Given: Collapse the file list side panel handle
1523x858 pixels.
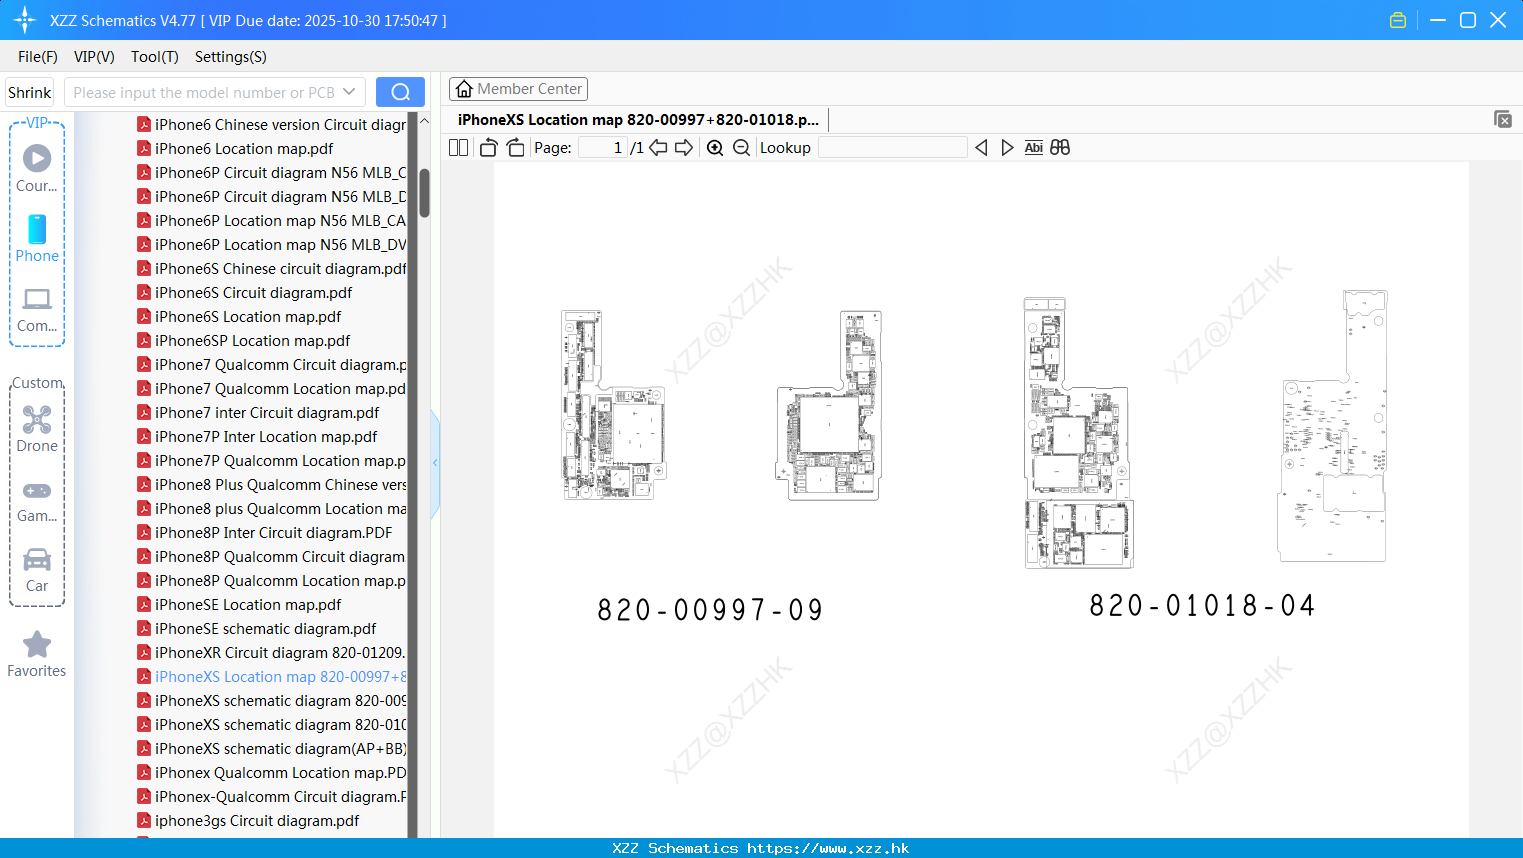Looking at the screenshot, I should pos(435,463).
